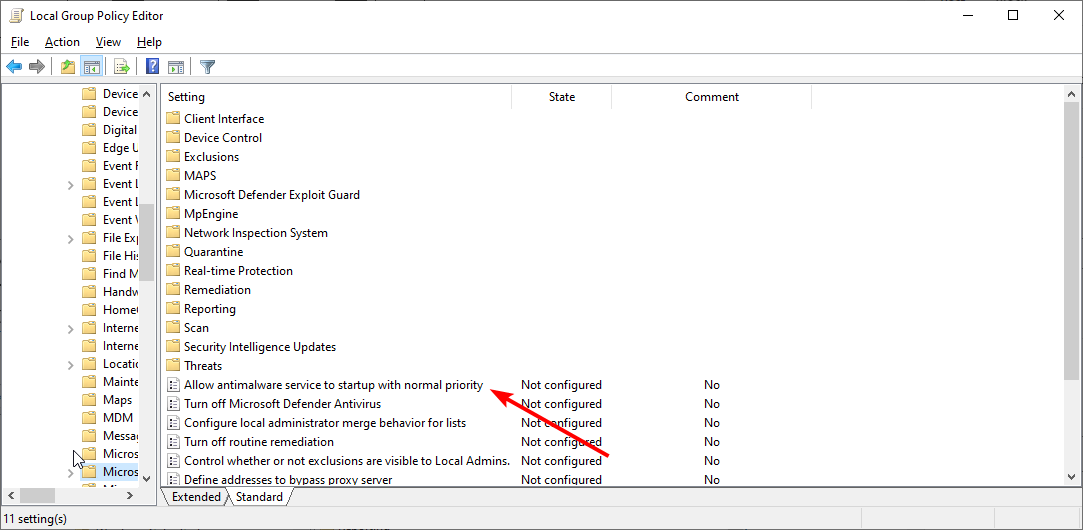Select Allow antimalware service startup policy

click(x=333, y=385)
